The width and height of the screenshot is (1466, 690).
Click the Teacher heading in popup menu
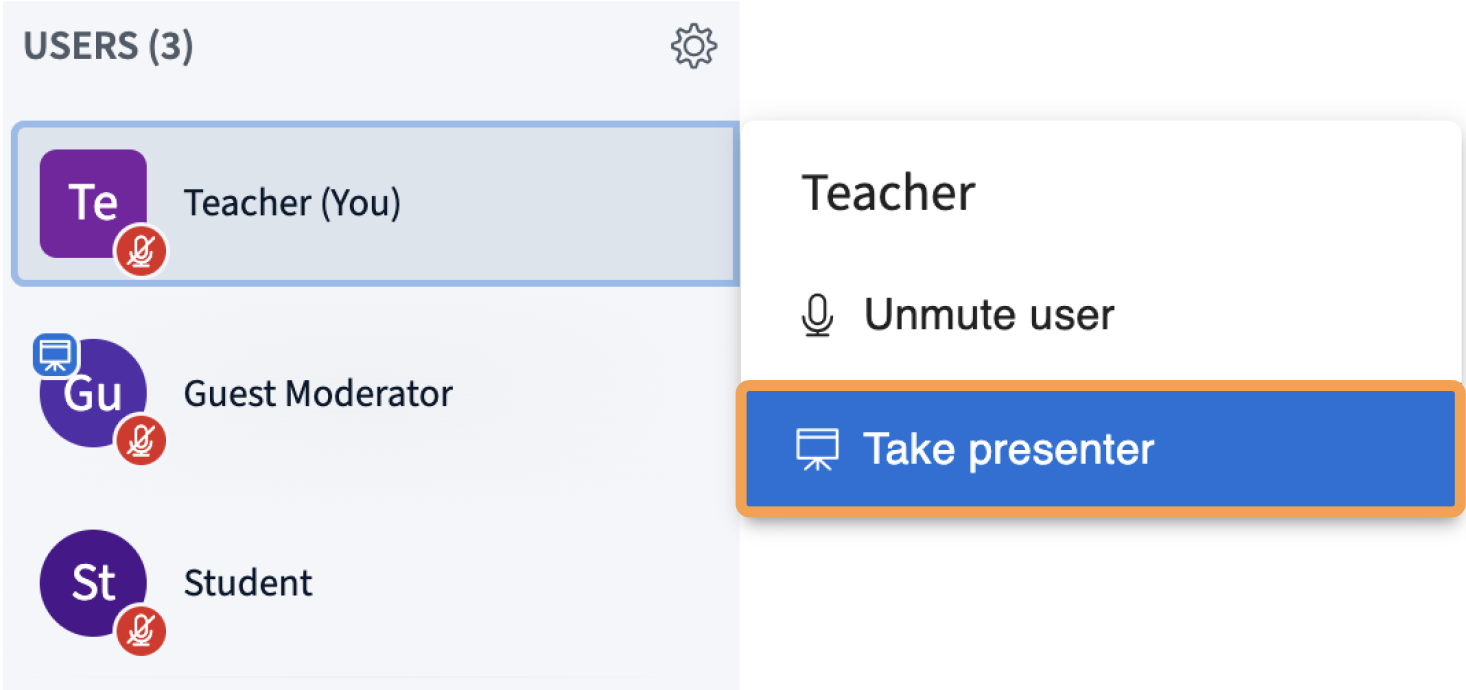click(888, 193)
